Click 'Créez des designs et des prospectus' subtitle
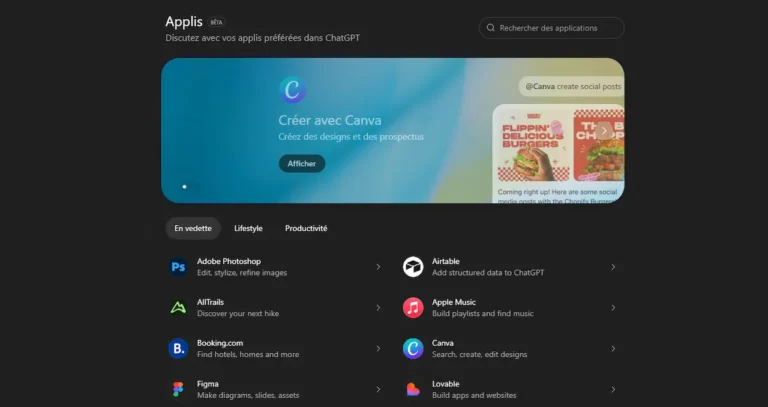 351,137
